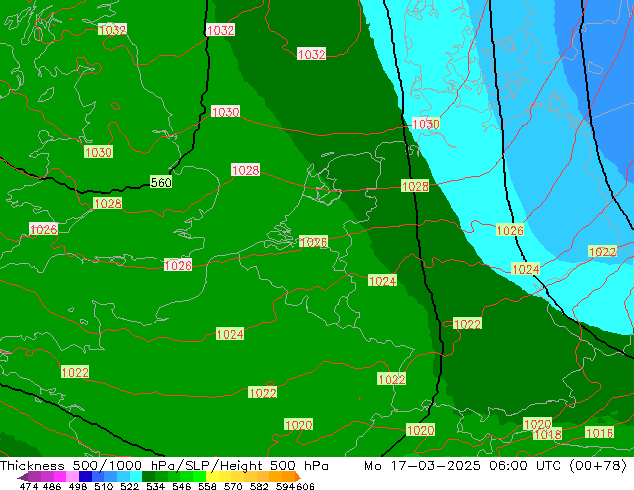Click the orange right arrow legend end

click(298, 477)
